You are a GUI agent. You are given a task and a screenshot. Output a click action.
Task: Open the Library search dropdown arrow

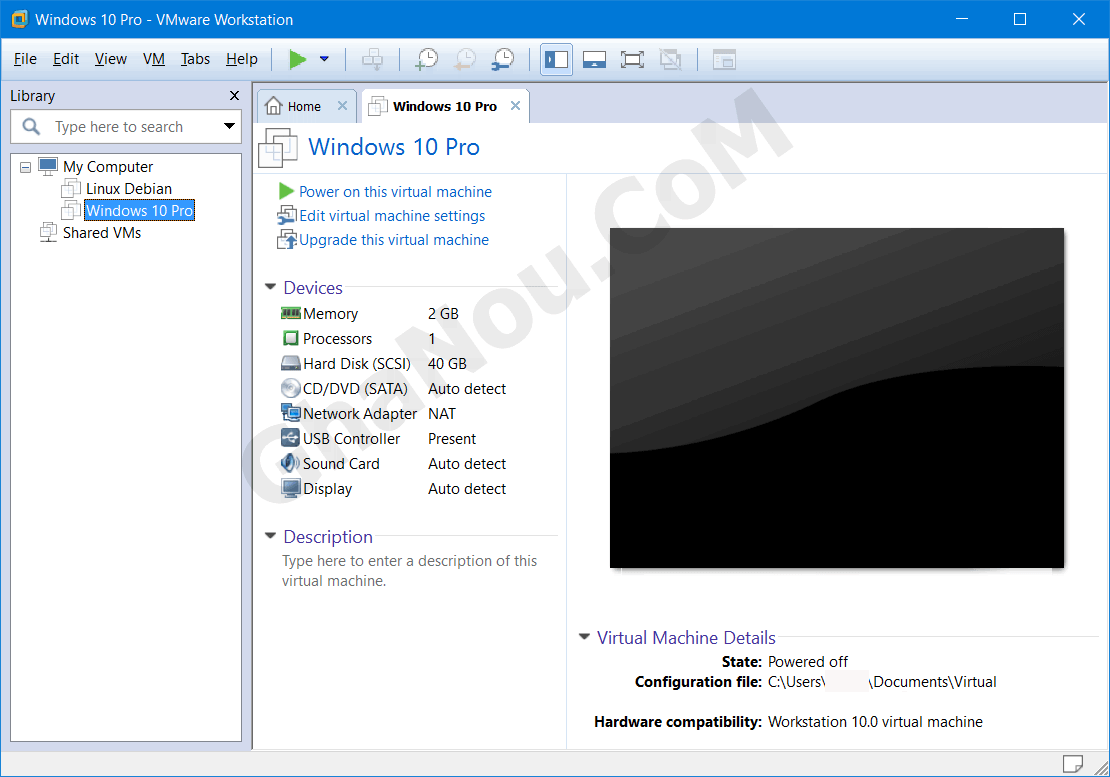tap(229, 127)
